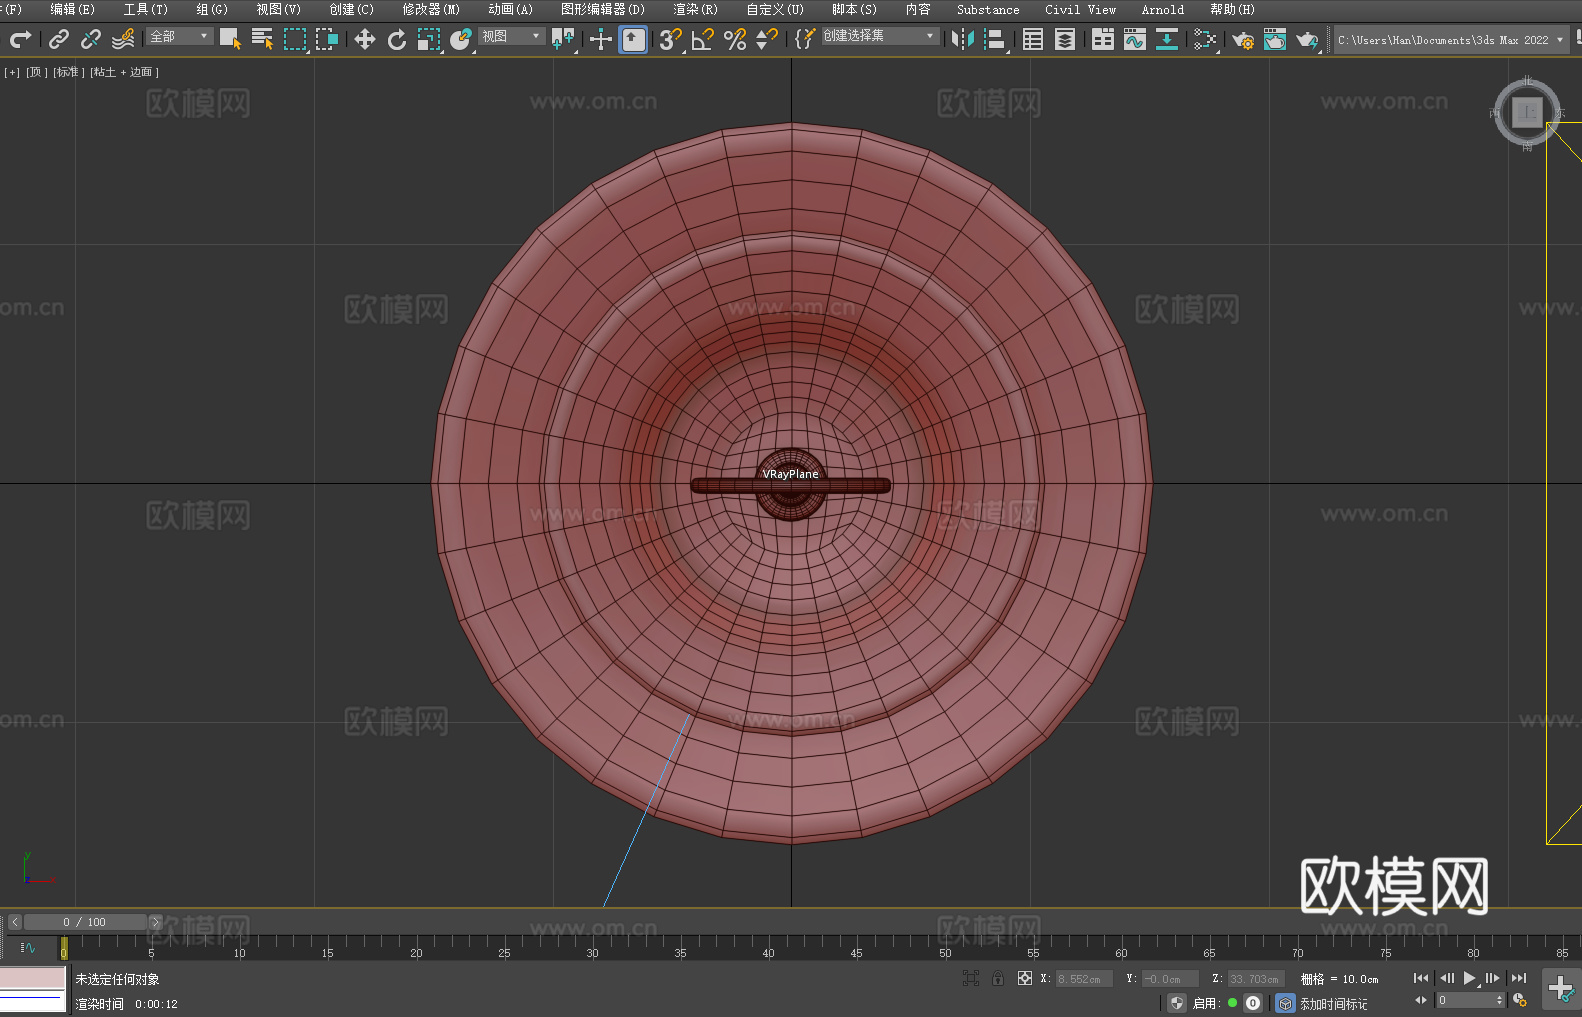Click Use Pivot Point Center icon
The image size is (1582, 1017).
[563, 39]
